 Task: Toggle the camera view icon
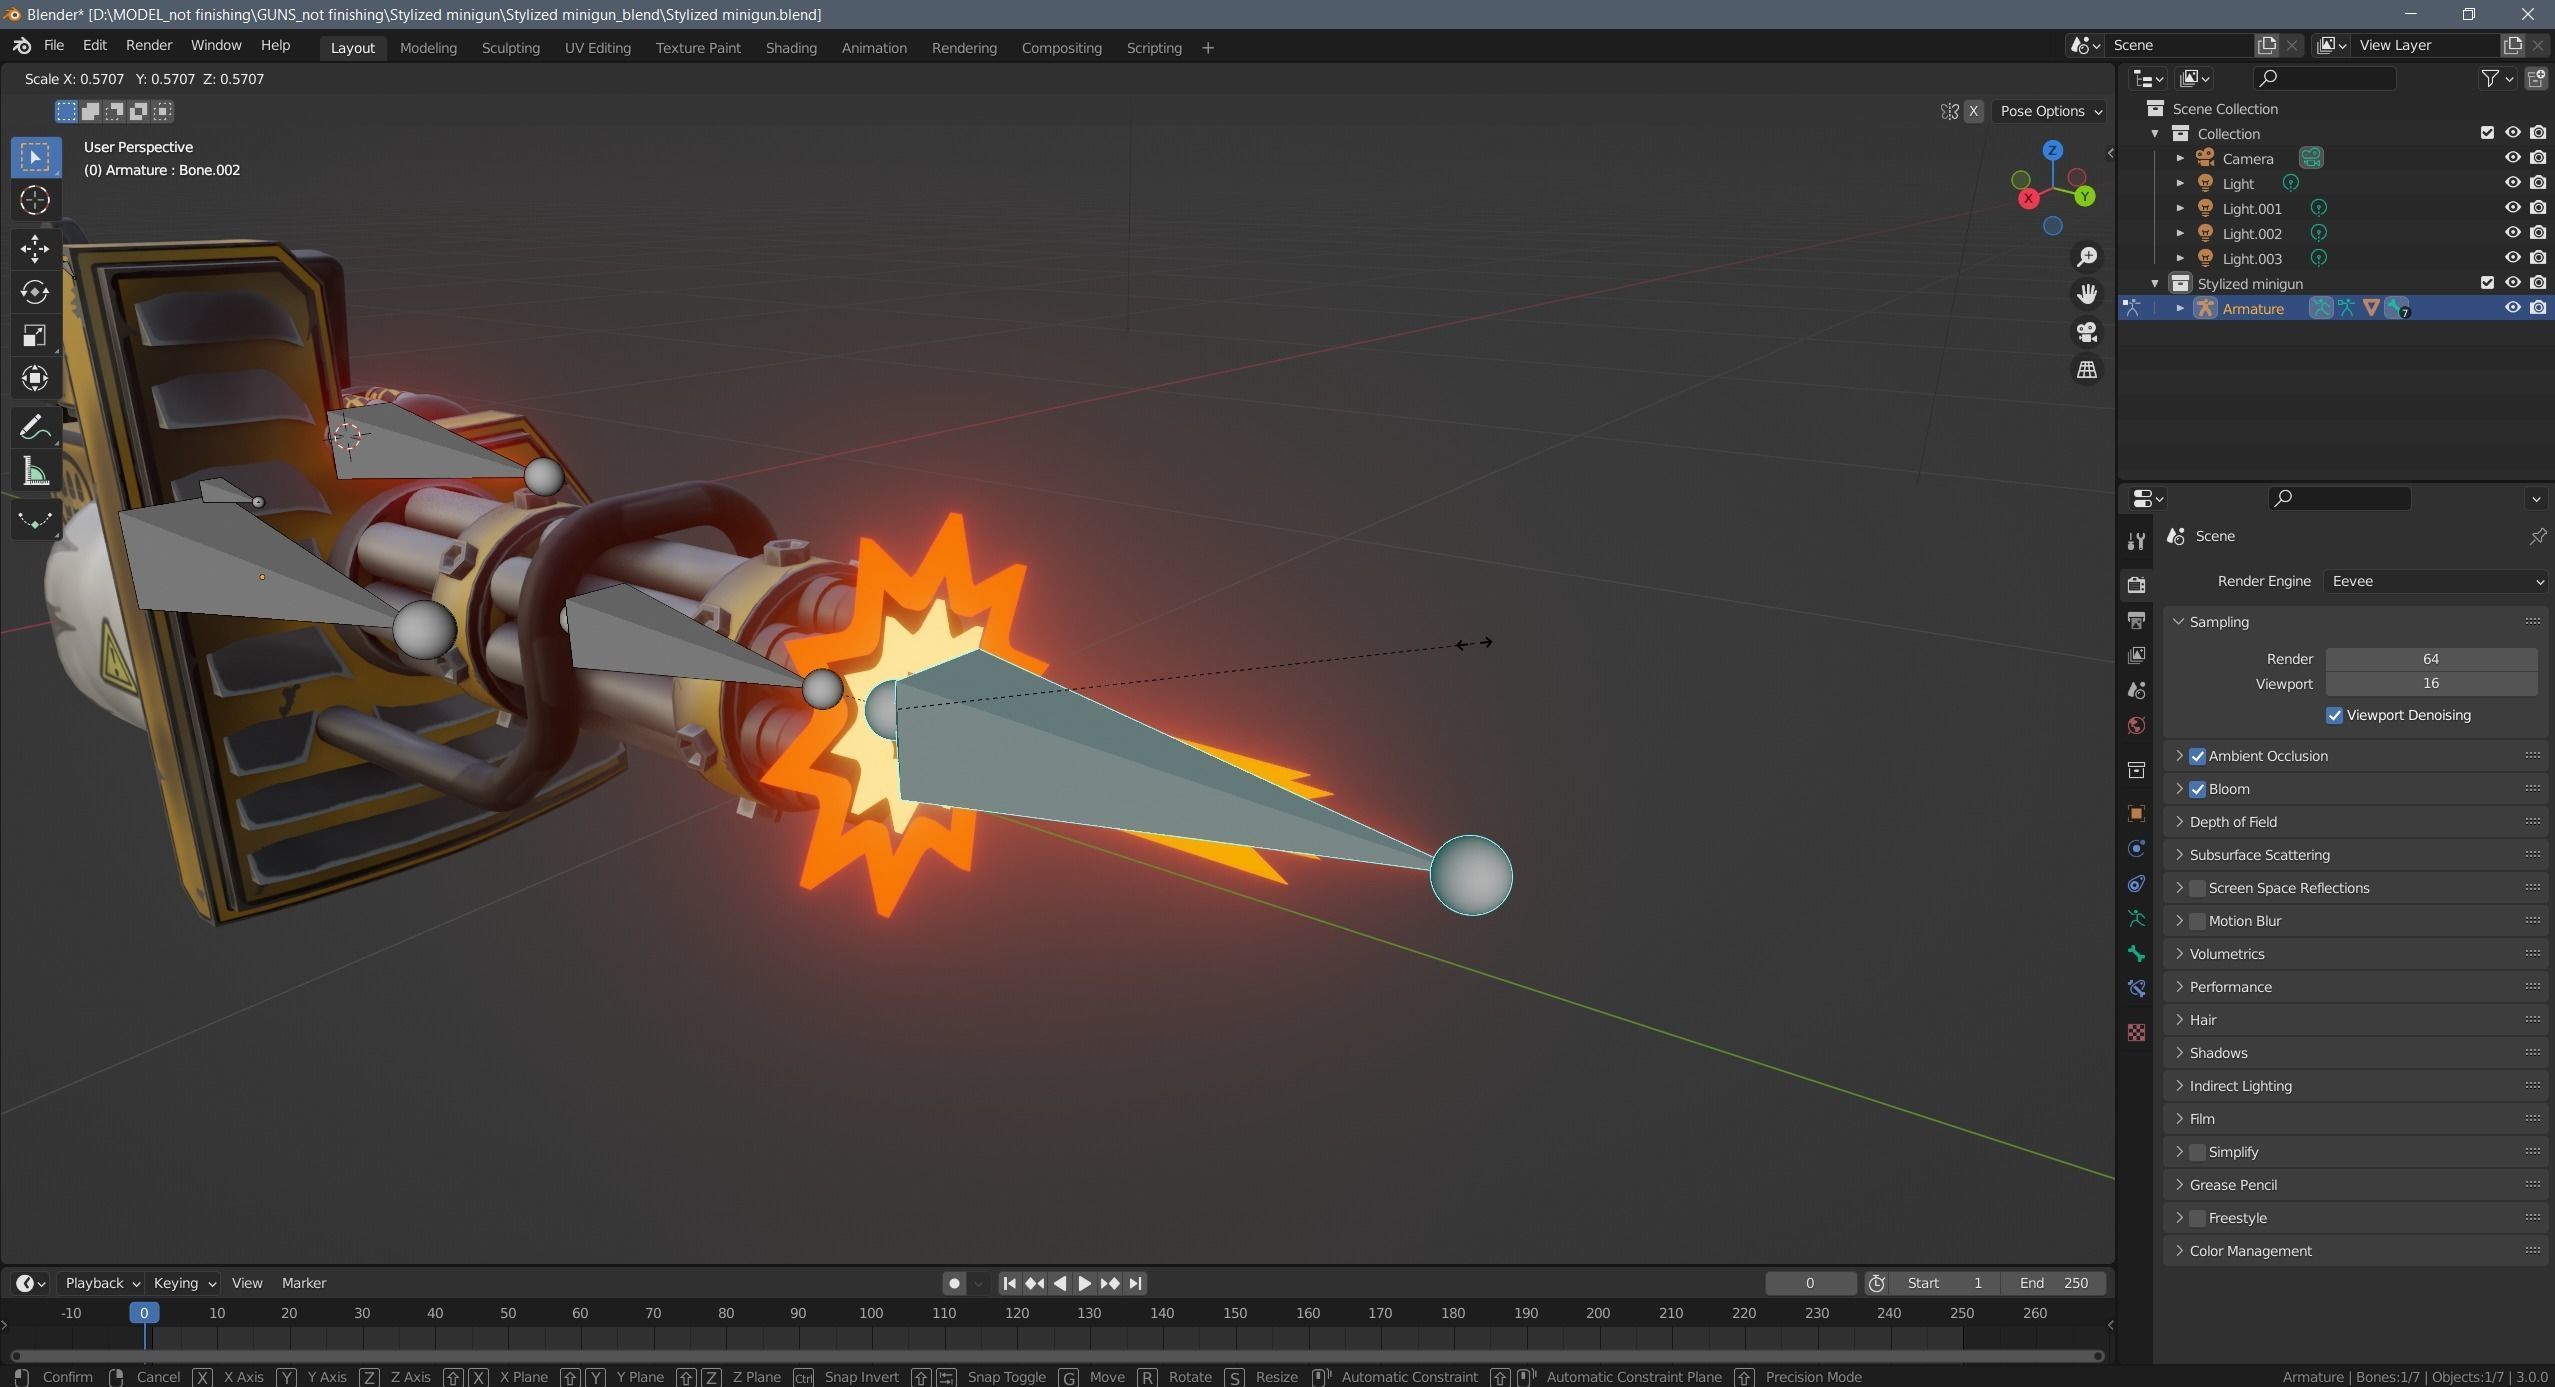pyautogui.click(x=2086, y=332)
